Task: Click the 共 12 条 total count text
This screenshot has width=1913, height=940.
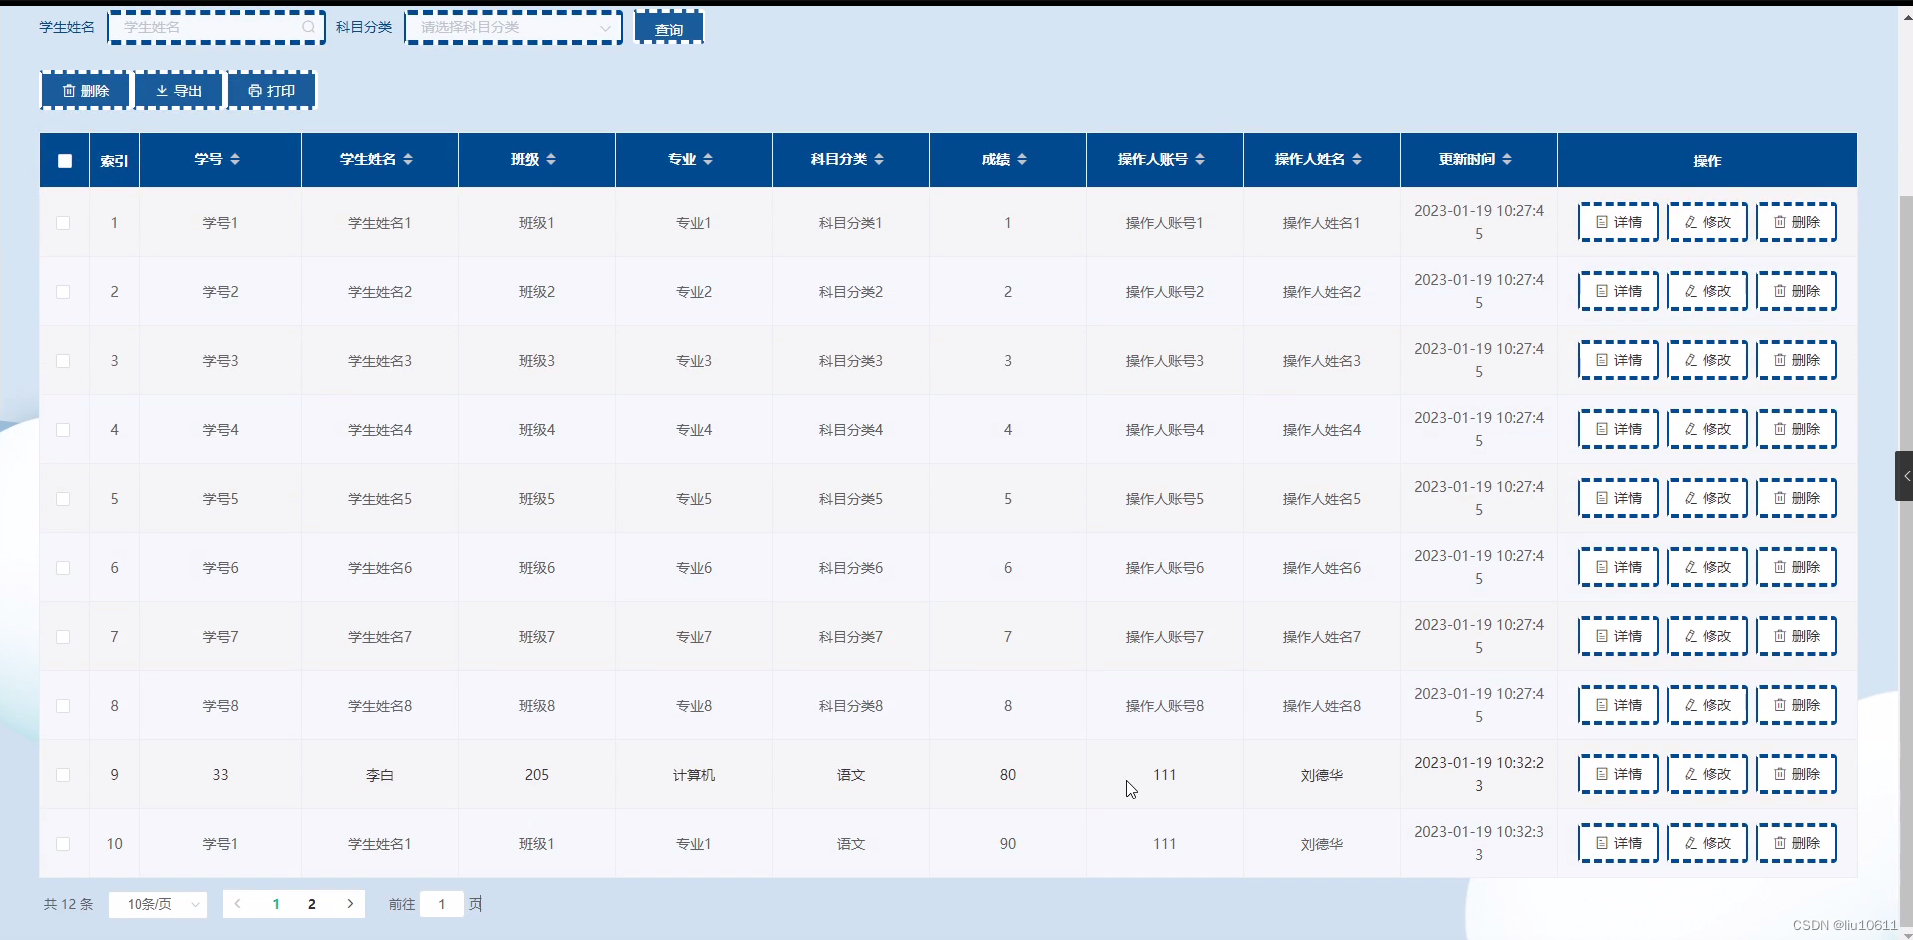Action: click(x=68, y=904)
